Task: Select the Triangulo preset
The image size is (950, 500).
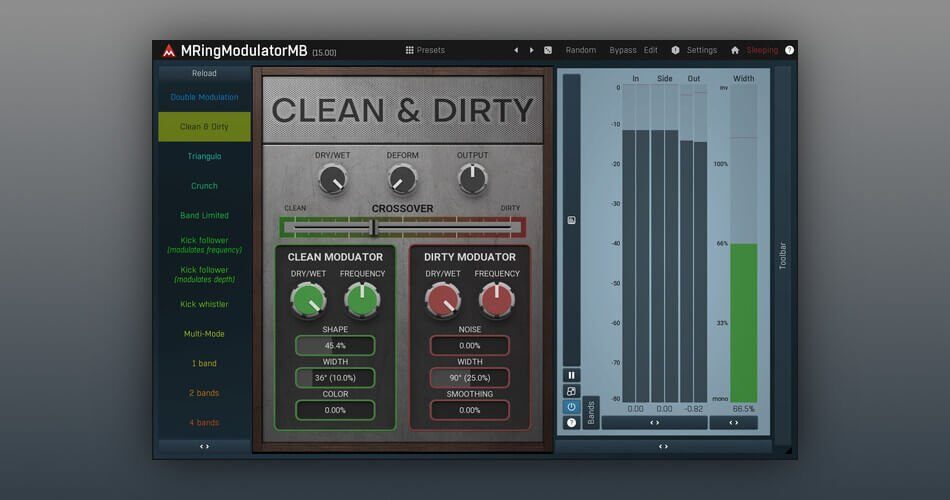Action: point(204,156)
